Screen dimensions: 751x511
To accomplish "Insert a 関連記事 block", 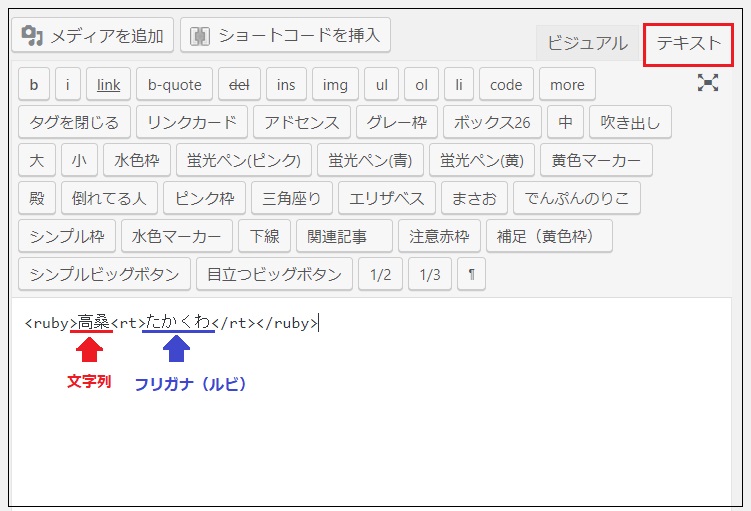I will (x=344, y=236).
